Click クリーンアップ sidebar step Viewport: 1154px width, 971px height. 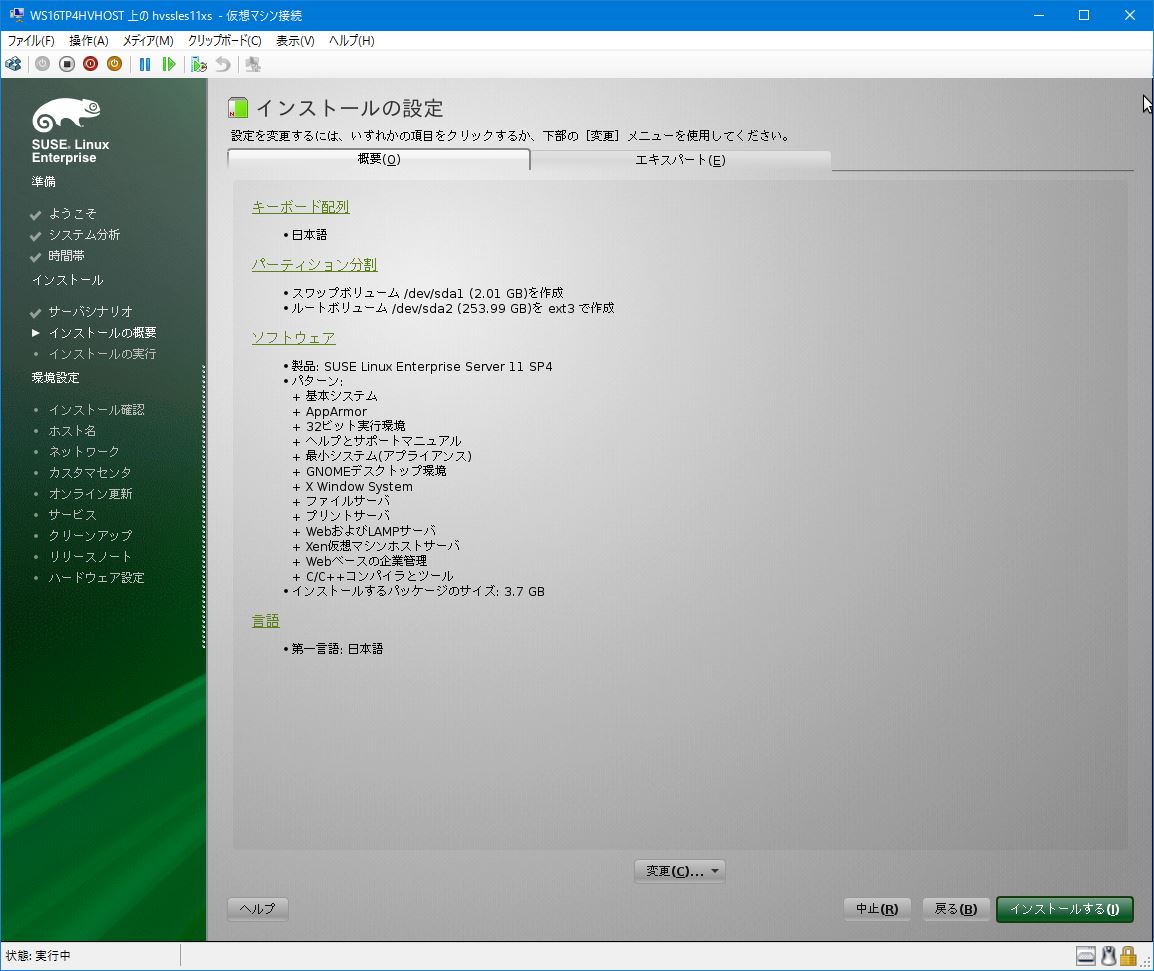point(91,535)
